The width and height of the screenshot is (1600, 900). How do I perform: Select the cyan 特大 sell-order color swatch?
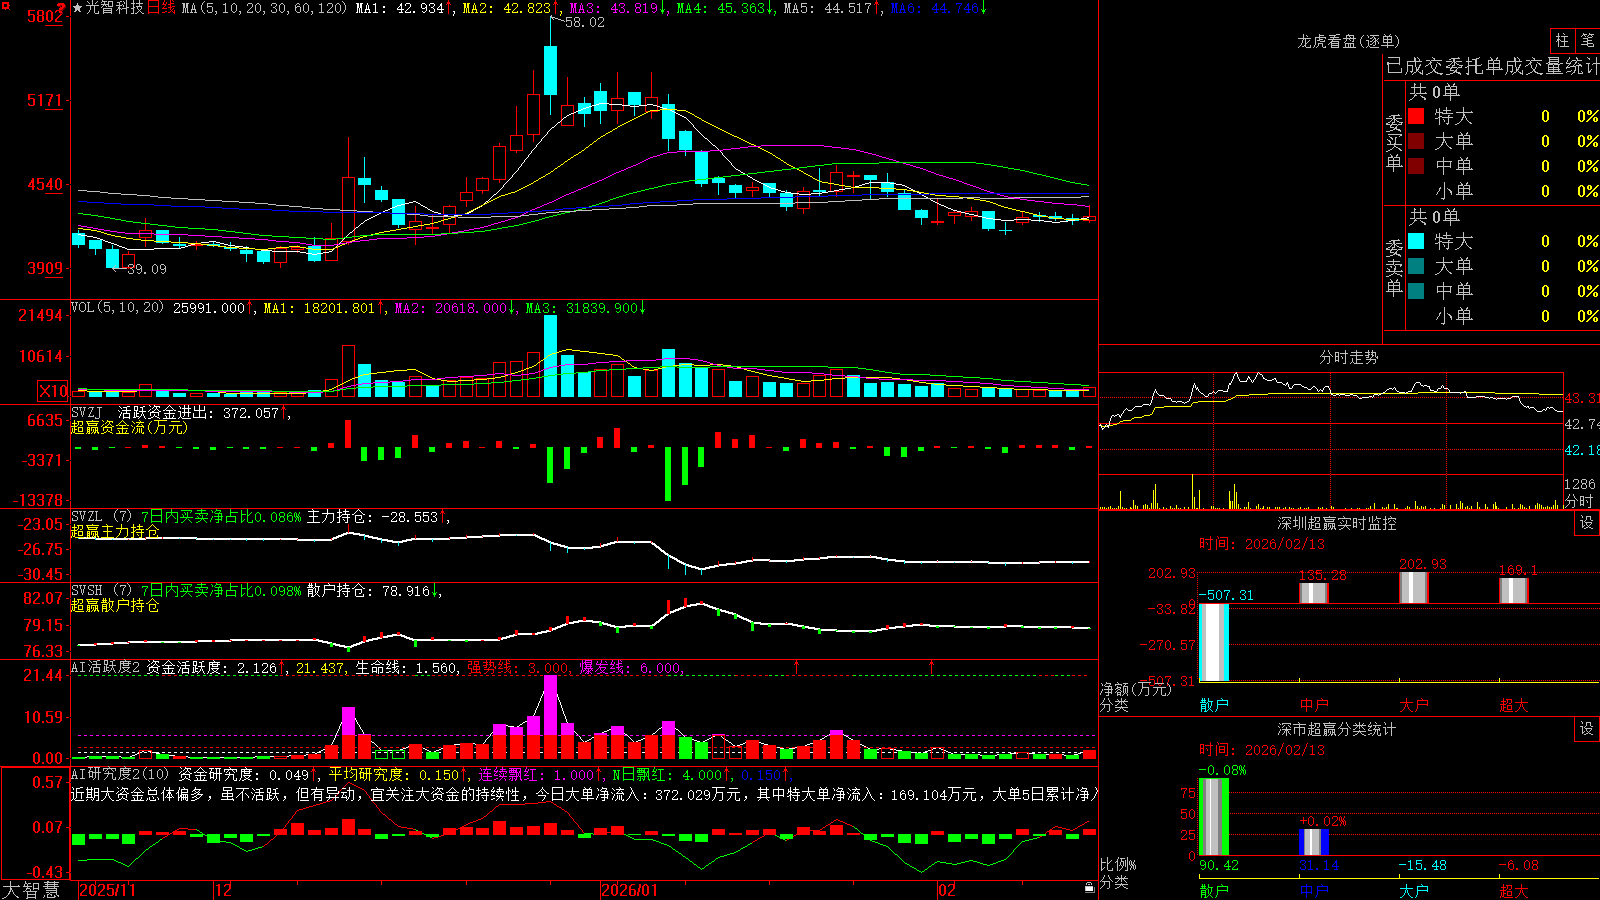tap(1416, 241)
